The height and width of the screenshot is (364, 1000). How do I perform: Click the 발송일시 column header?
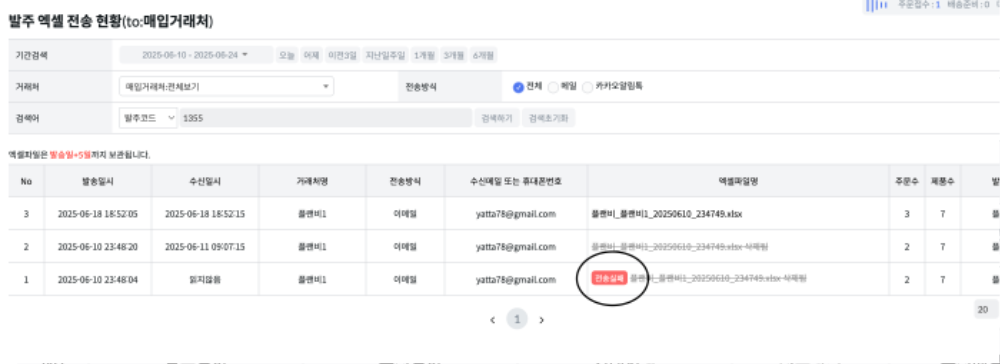[98, 181]
